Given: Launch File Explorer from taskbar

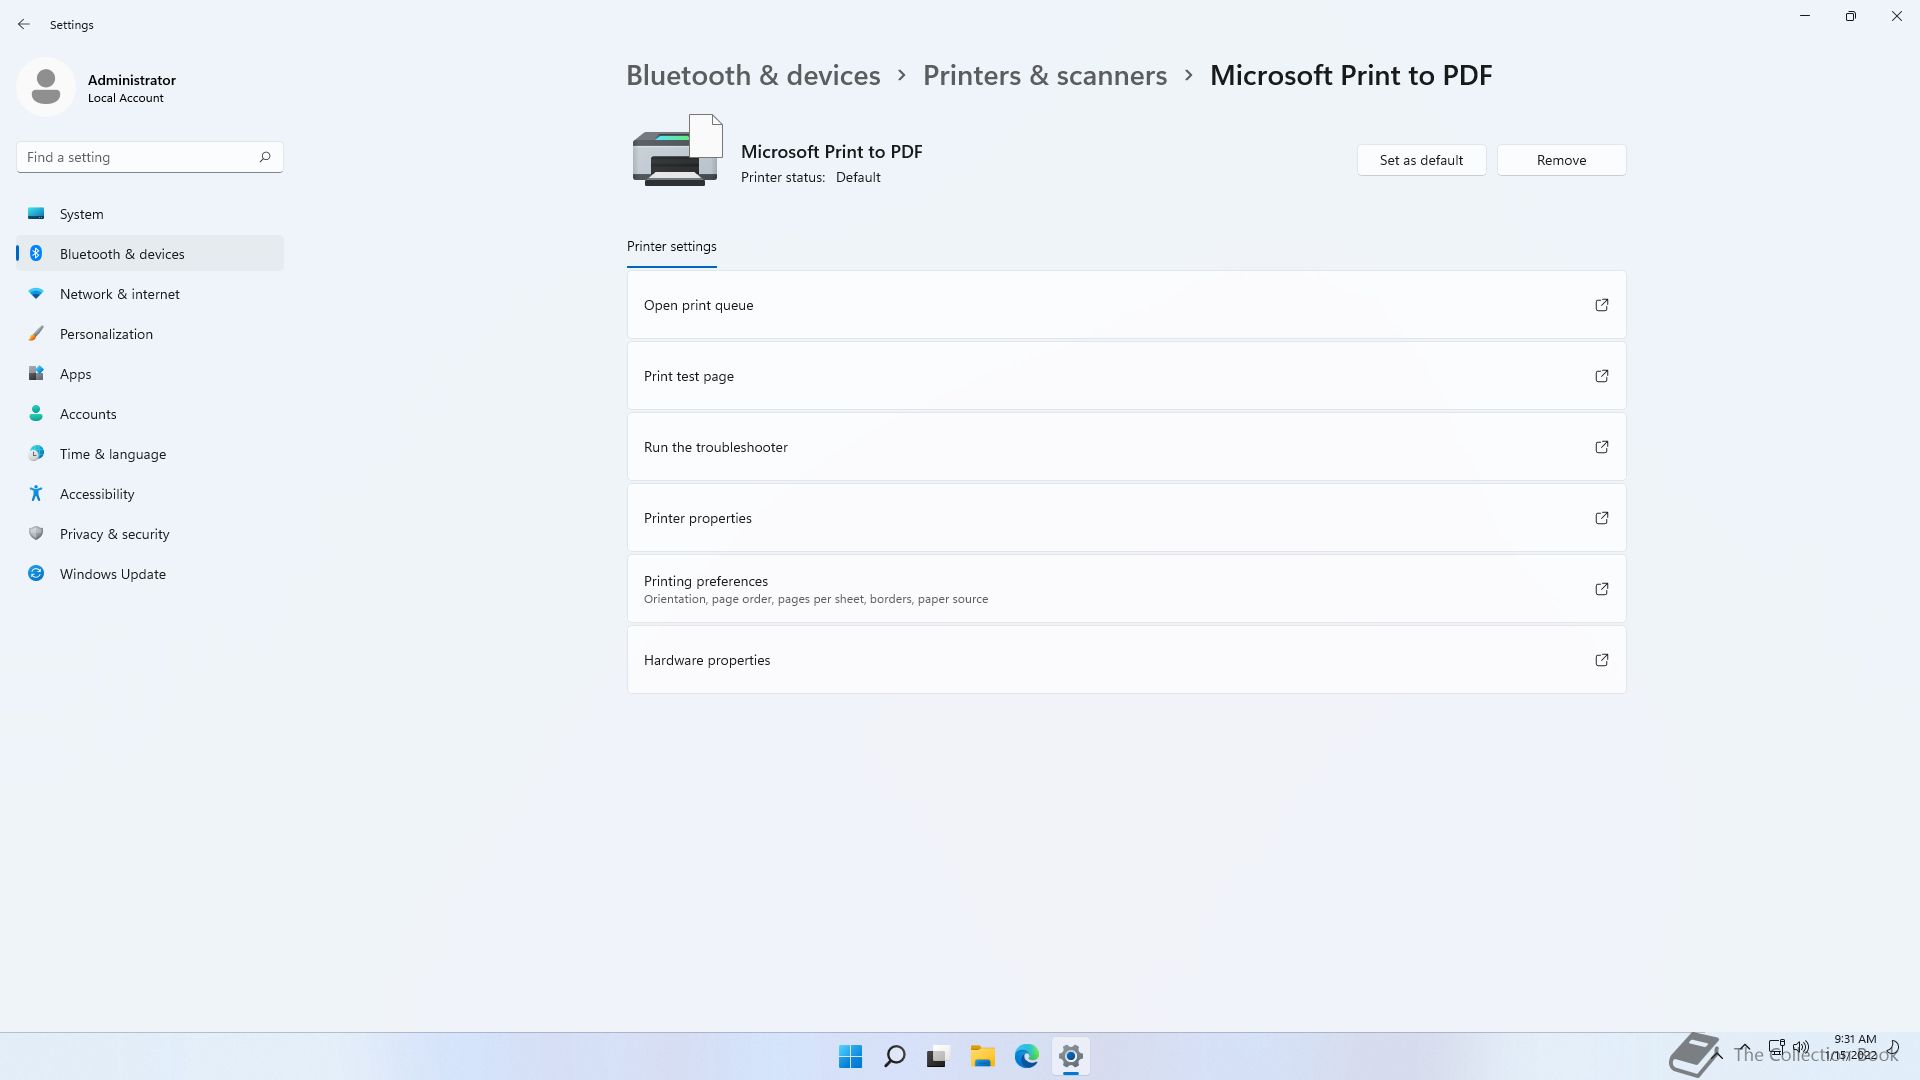Looking at the screenshot, I should [983, 1056].
